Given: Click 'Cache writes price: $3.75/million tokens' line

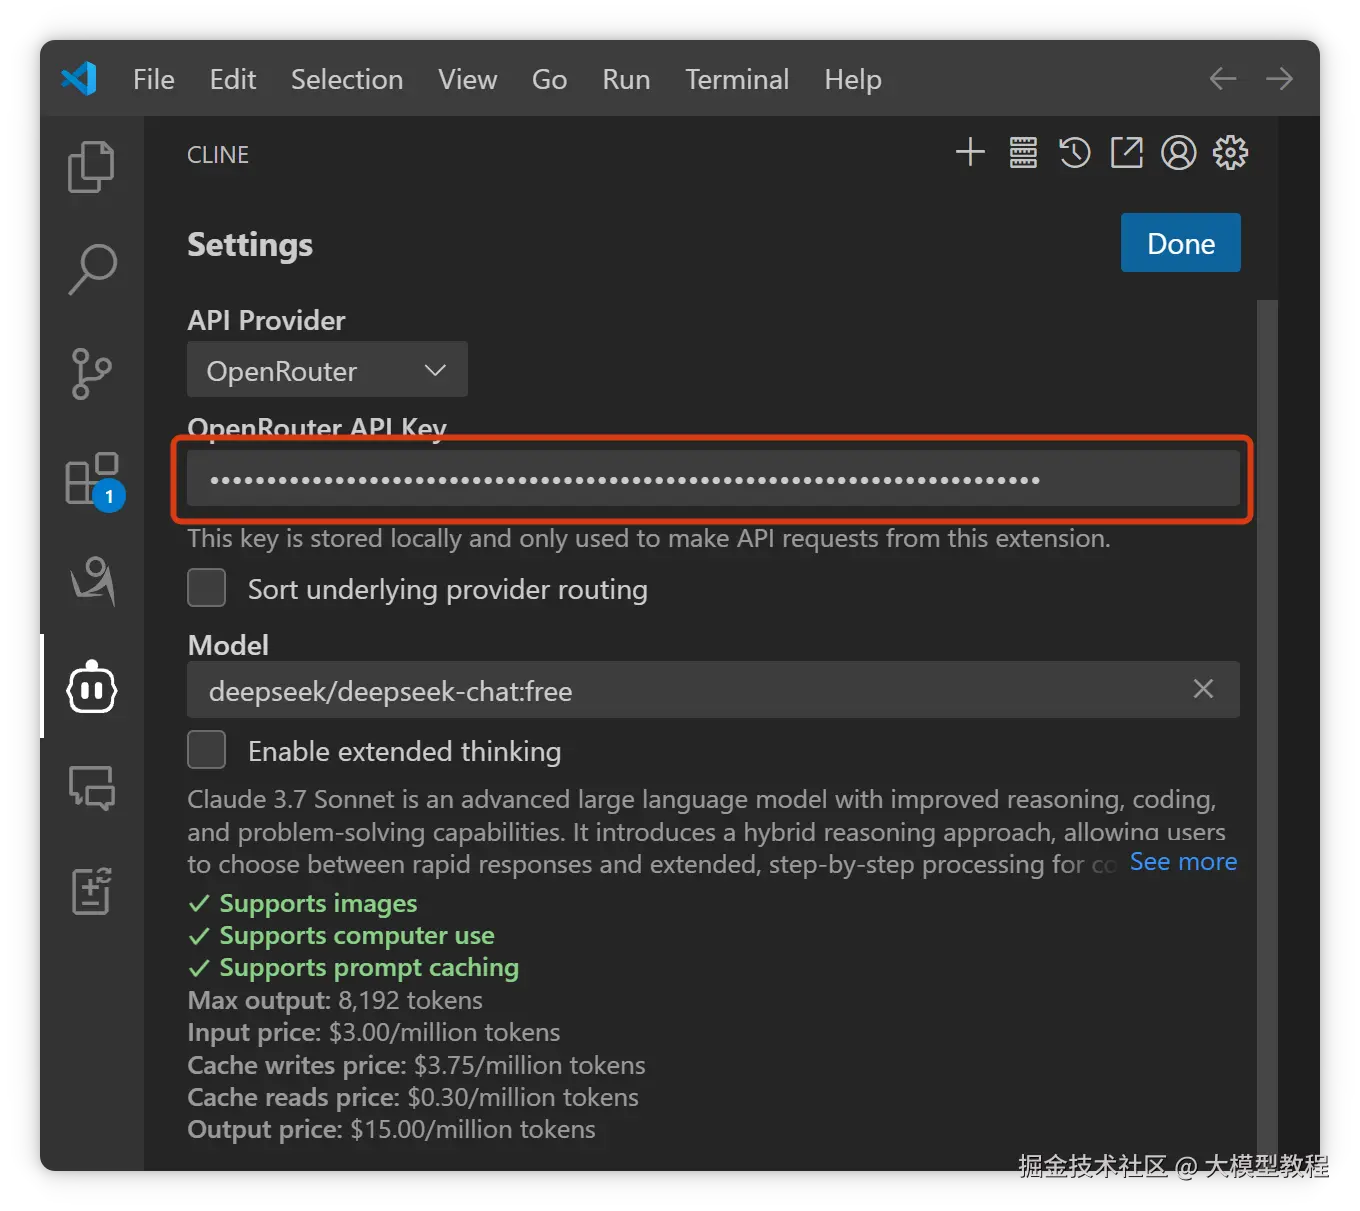Looking at the screenshot, I should (416, 1065).
